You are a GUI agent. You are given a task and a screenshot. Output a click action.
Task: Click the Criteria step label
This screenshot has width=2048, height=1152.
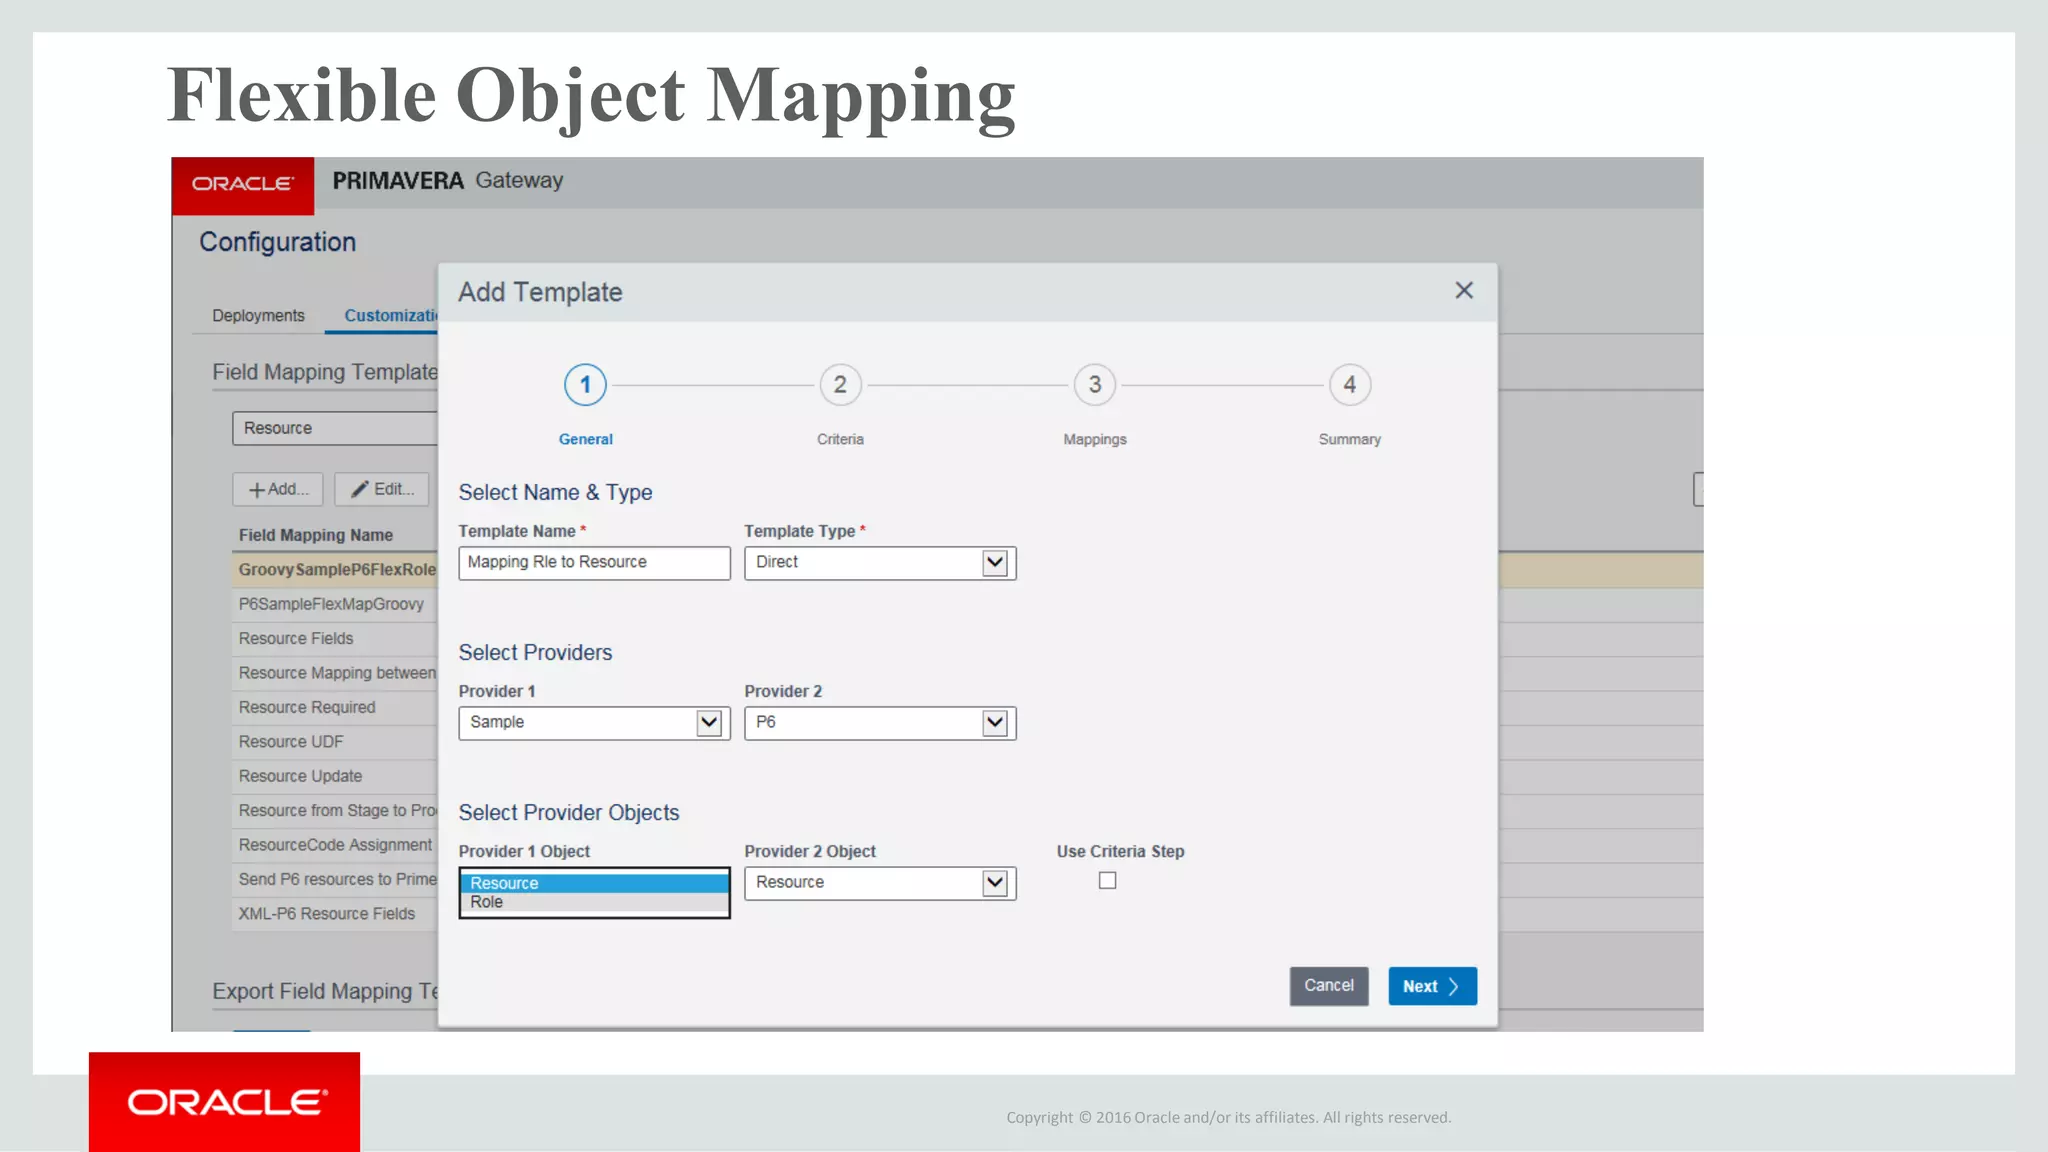pyautogui.click(x=840, y=439)
